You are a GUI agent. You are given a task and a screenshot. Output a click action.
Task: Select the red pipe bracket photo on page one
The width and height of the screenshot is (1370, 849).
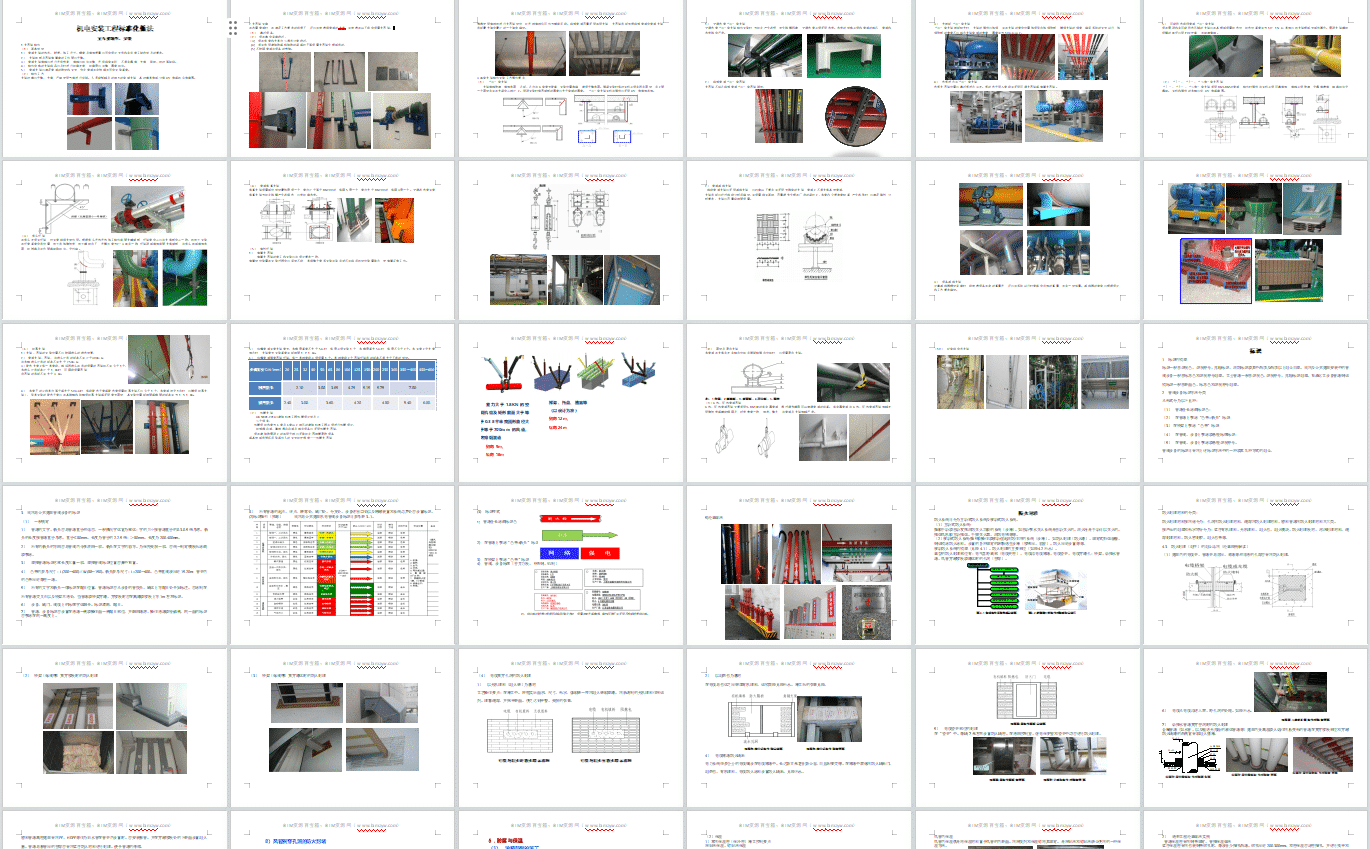[x=90, y=133]
